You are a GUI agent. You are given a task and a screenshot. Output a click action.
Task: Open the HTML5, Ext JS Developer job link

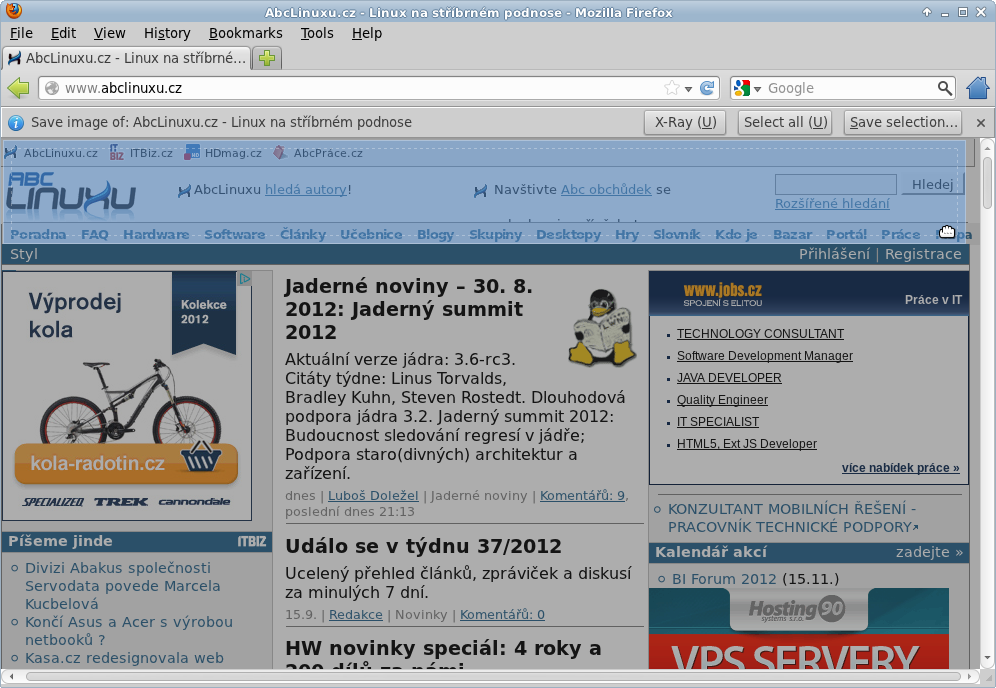[x=746, y=443]
